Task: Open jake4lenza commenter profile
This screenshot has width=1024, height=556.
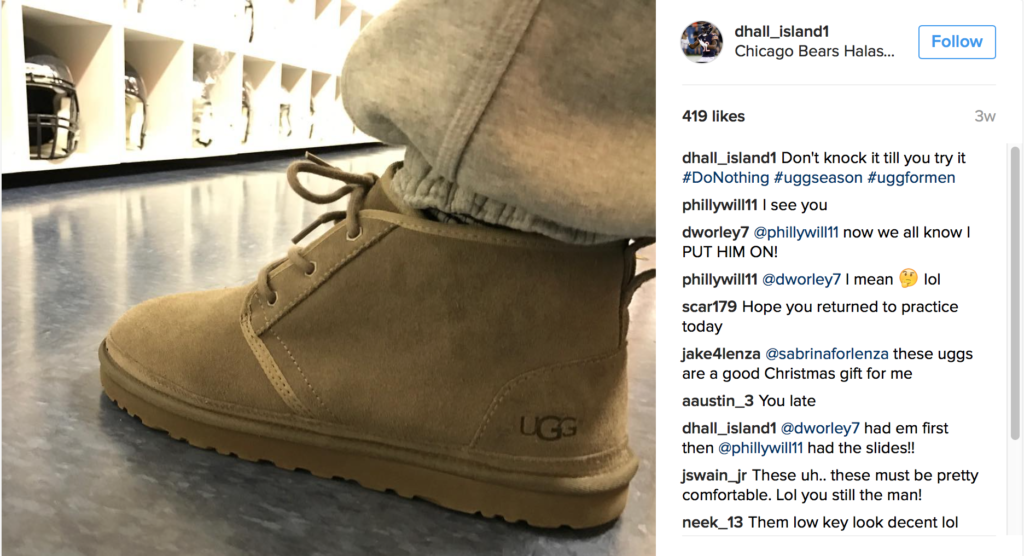Action: tap(721, 354)
